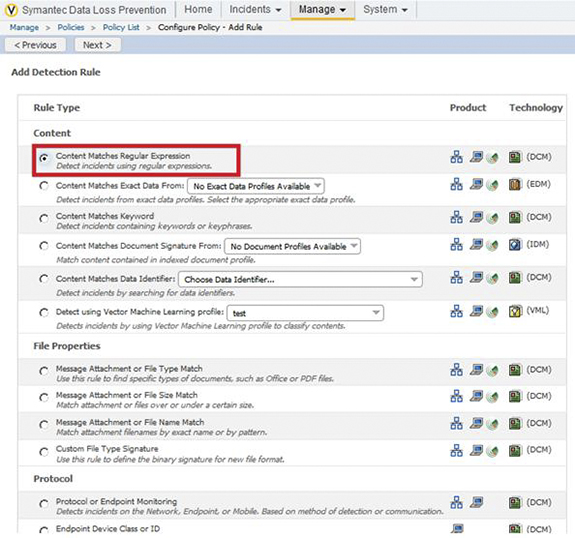The image size is (575, 538).
Task: Open the Choose Data Identifier dropdown
Action: (300, 279)
